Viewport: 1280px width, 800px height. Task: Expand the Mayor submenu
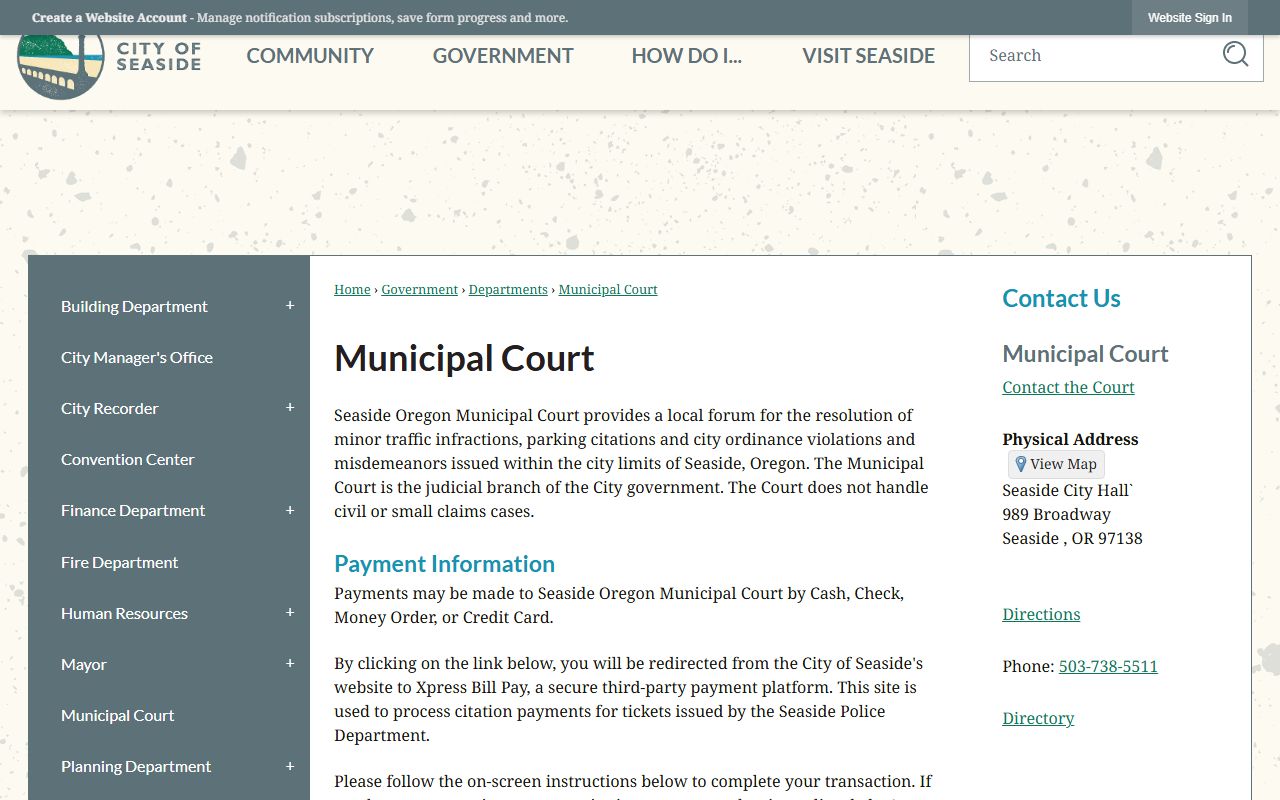(x=290, y=664)
